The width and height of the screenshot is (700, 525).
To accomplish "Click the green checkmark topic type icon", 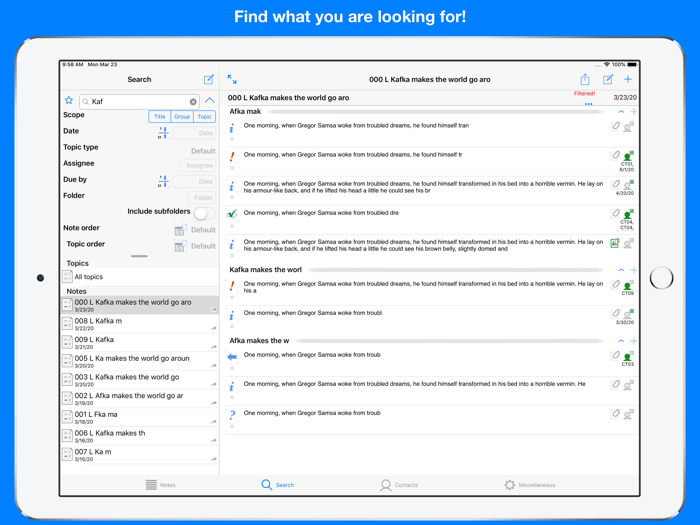I will pos(232,214).
